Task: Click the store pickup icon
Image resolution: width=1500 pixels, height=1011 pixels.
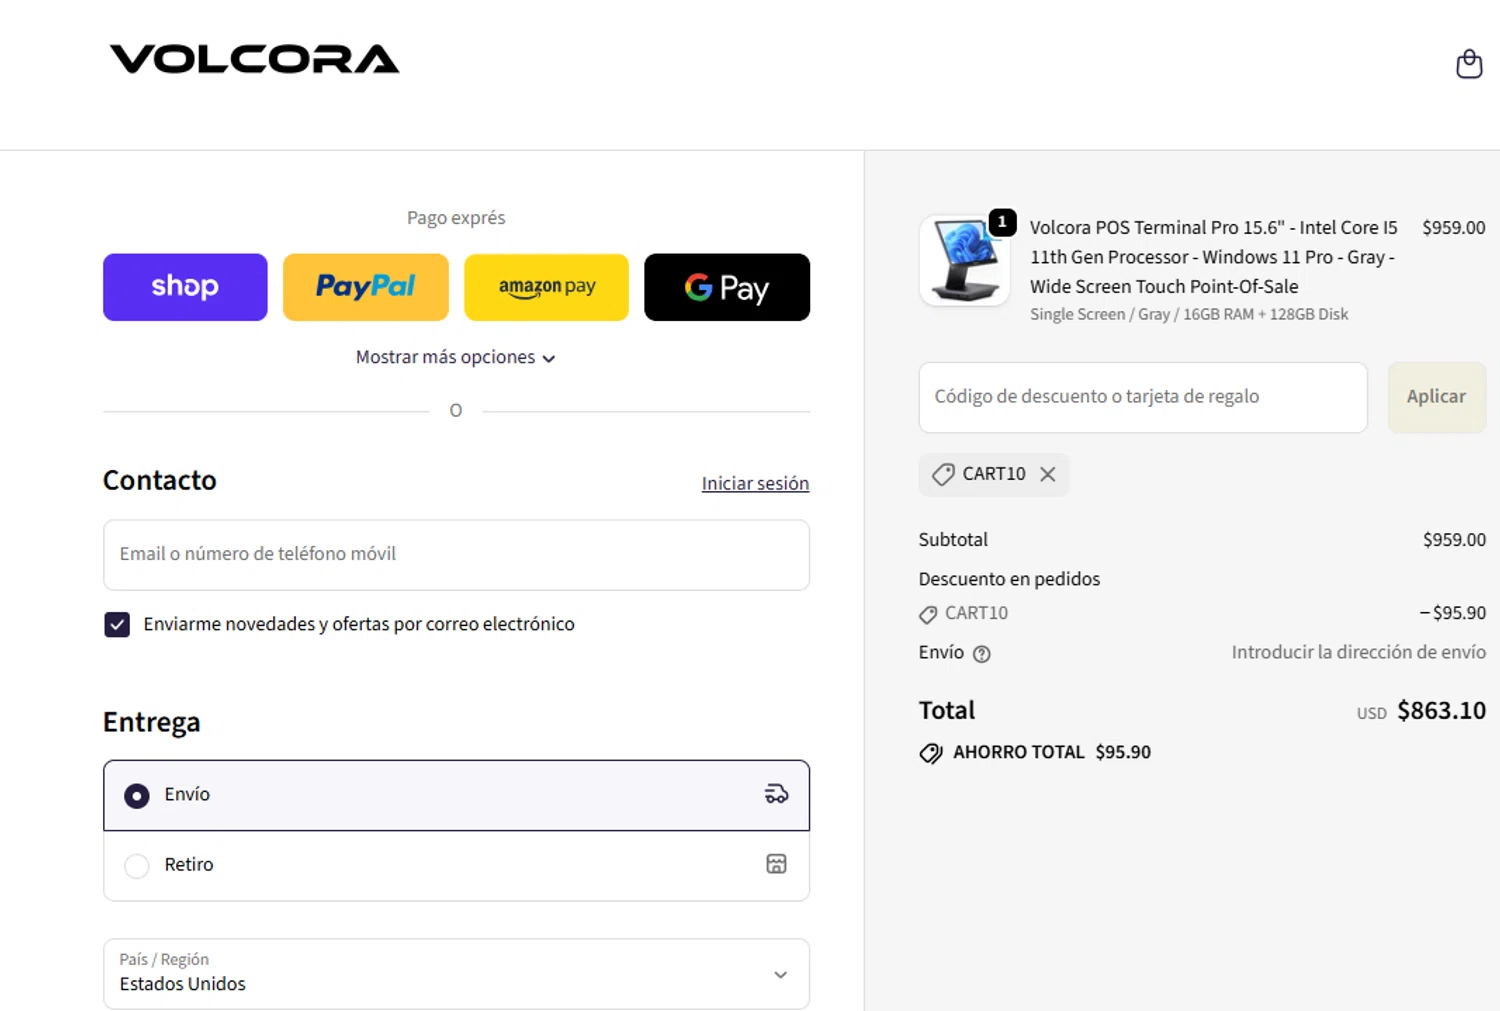Action: click(776, 864)
